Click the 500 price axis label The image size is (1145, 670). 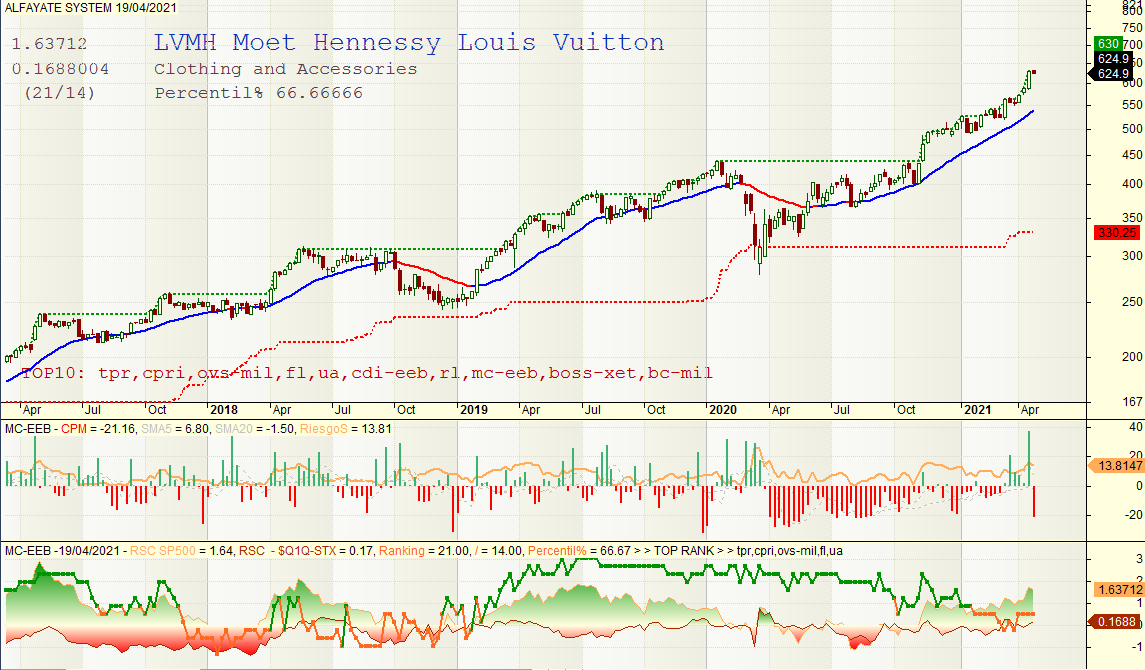click(x=1133, y=129)
